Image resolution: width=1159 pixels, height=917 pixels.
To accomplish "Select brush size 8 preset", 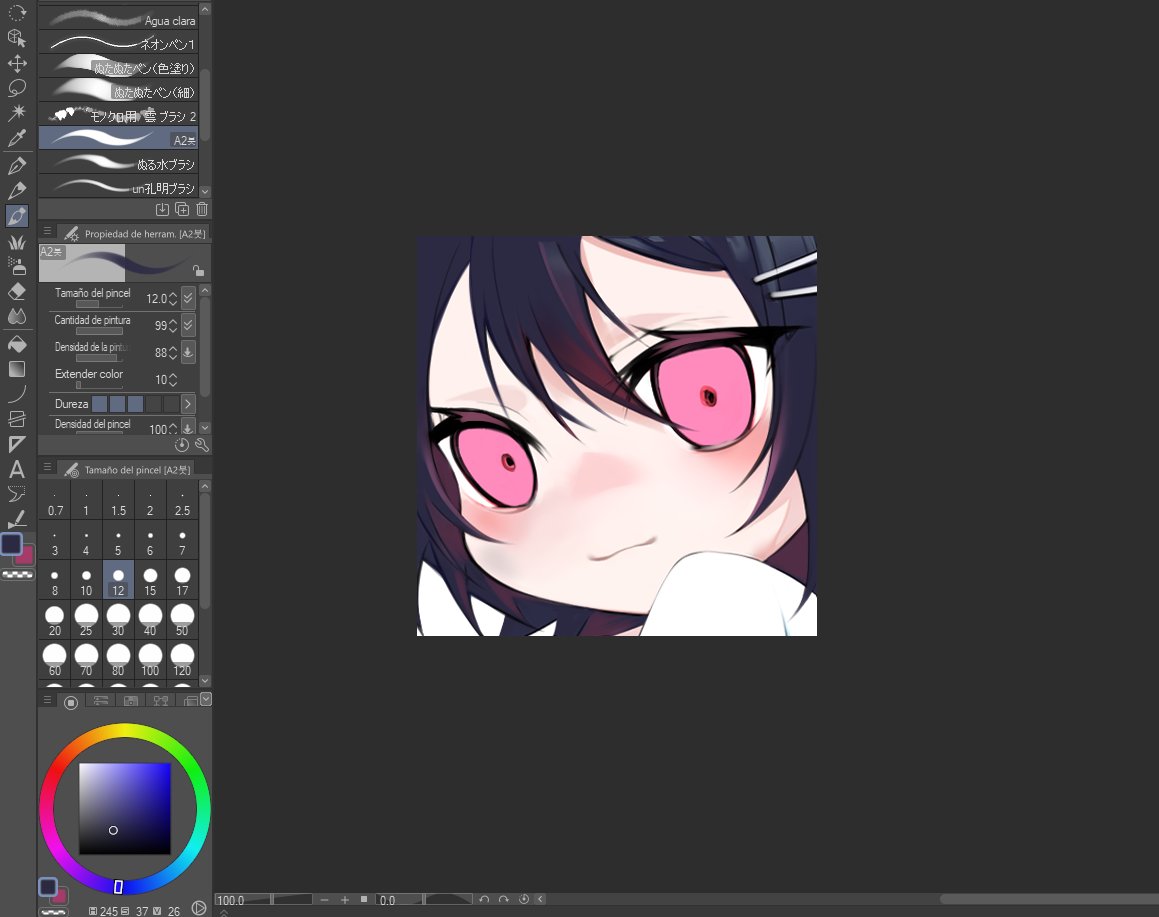I will point(55,580).
